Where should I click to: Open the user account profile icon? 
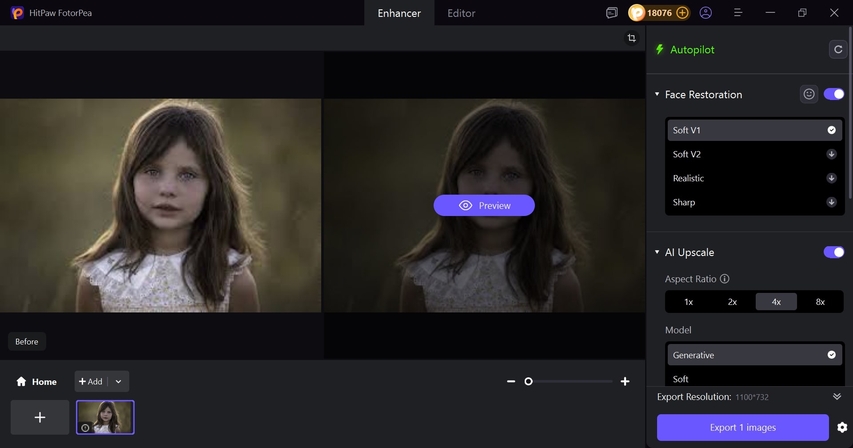[706, 13]
